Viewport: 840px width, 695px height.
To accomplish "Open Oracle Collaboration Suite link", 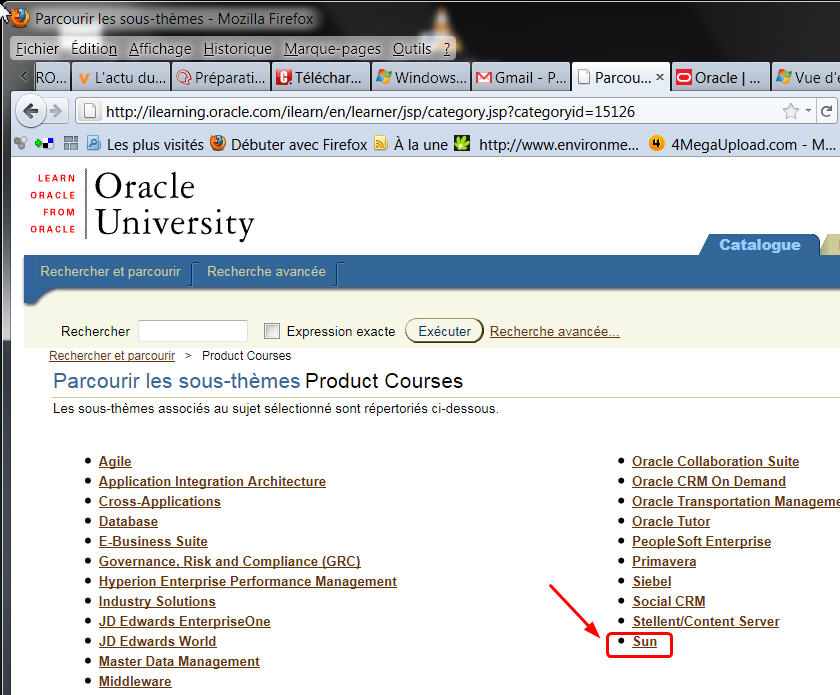I will [715, 461].
